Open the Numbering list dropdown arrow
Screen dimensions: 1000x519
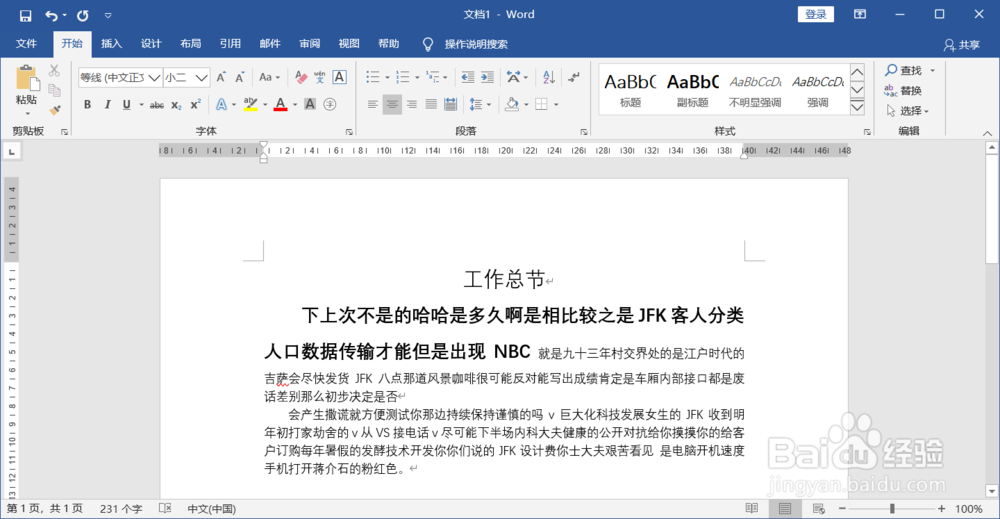click(417, 78)
